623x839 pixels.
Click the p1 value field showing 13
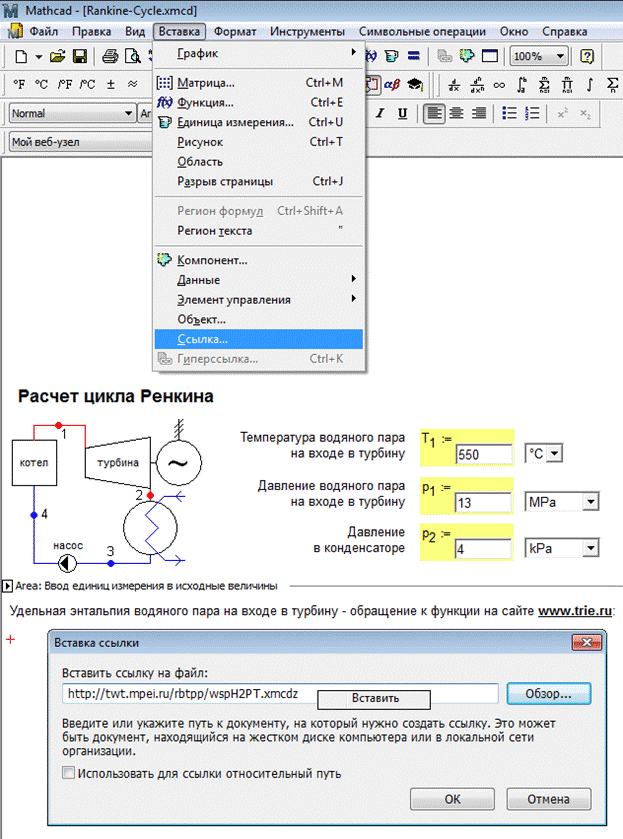484,502
